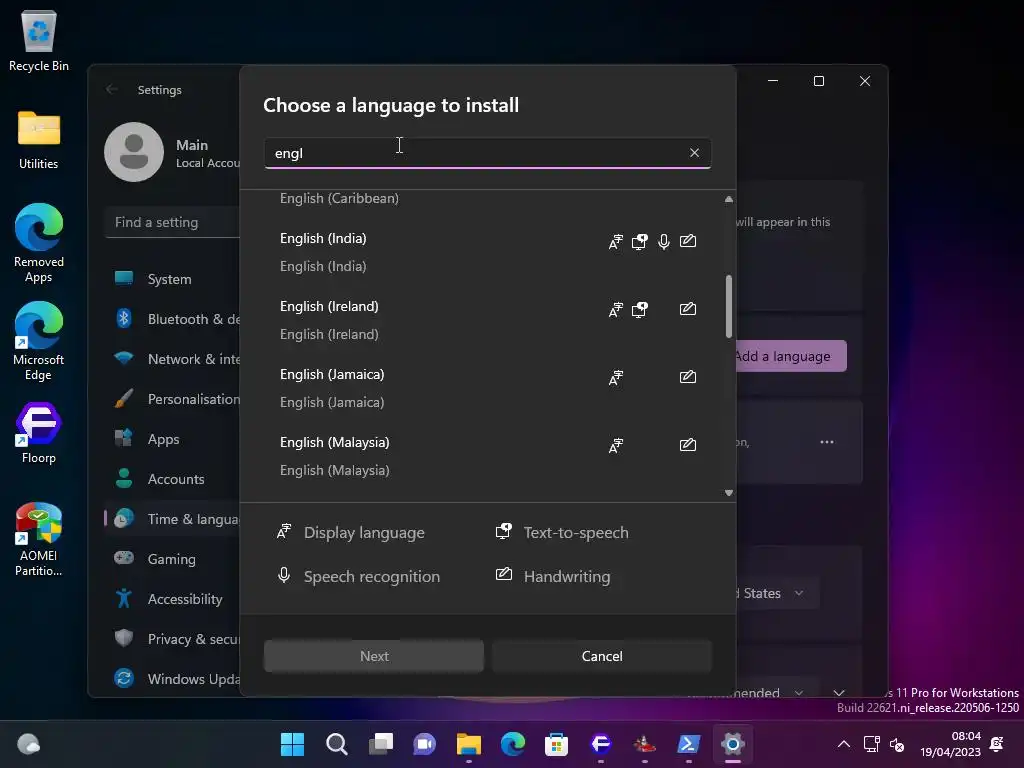Screen dimensions: 1024x768
Task: Click the Display language legend icon
Action: pos(284,532)
